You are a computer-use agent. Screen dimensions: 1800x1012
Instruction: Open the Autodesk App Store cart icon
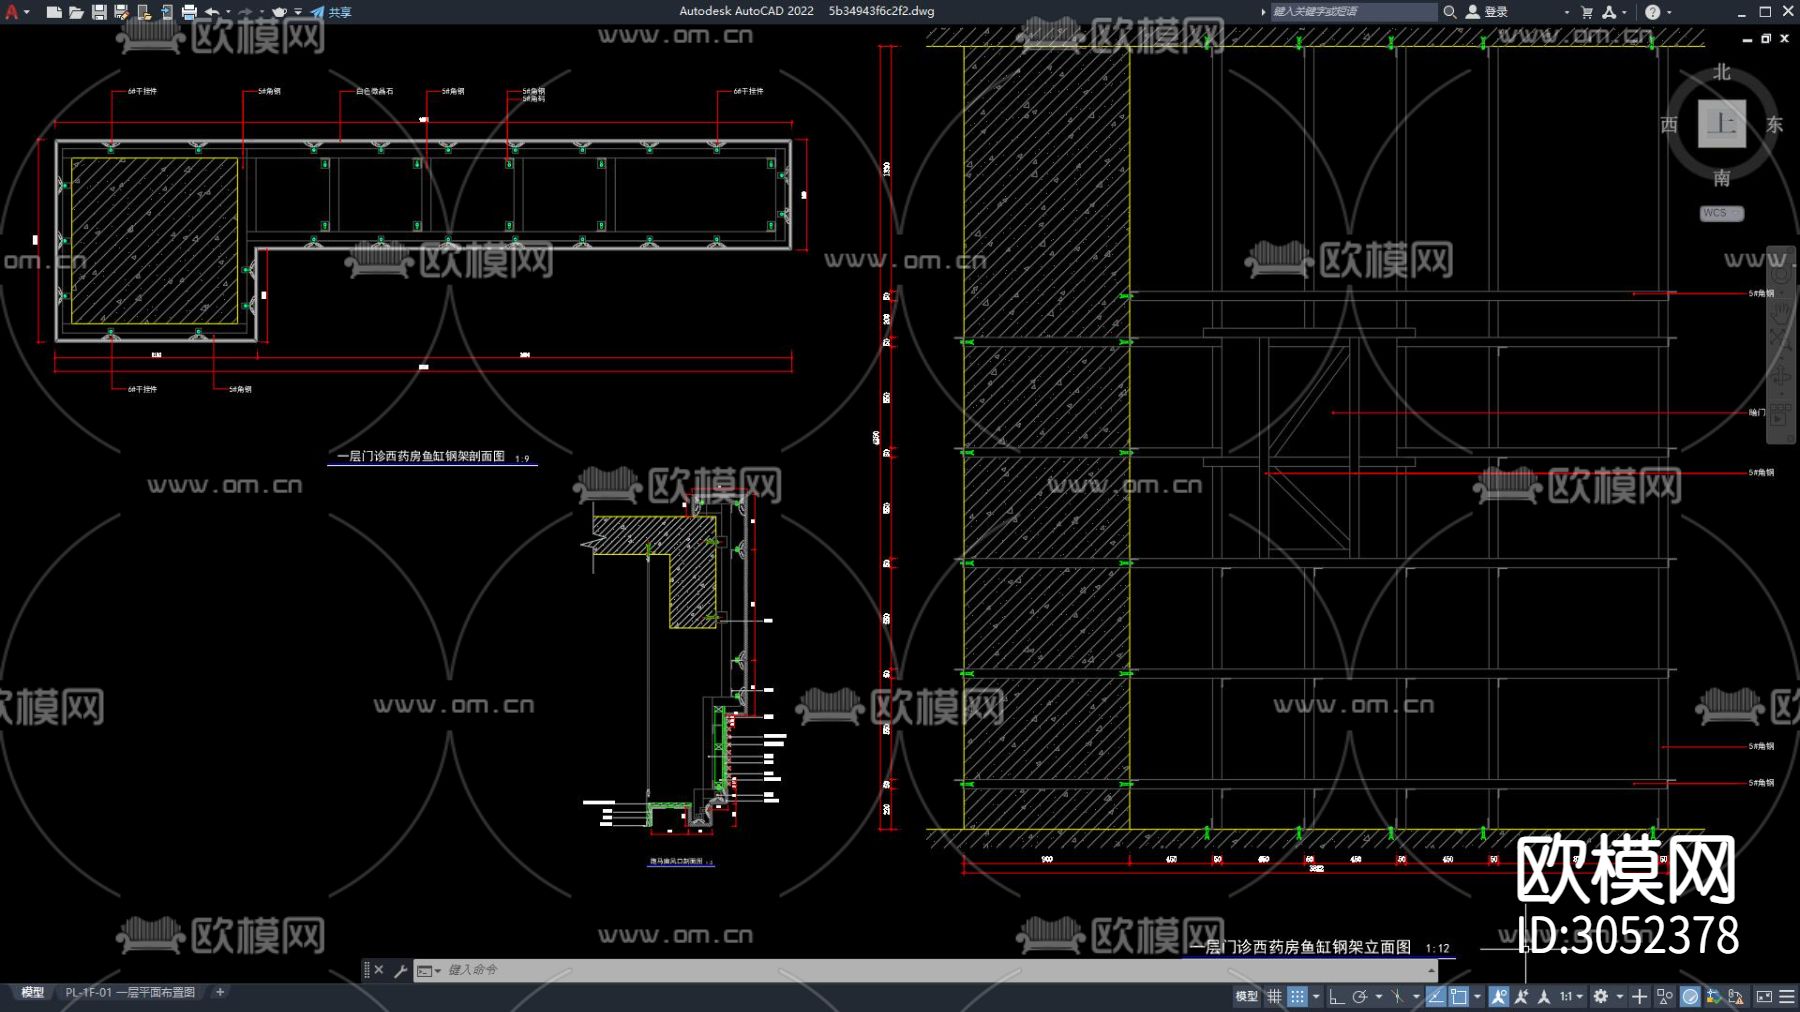pos(1587,12)
